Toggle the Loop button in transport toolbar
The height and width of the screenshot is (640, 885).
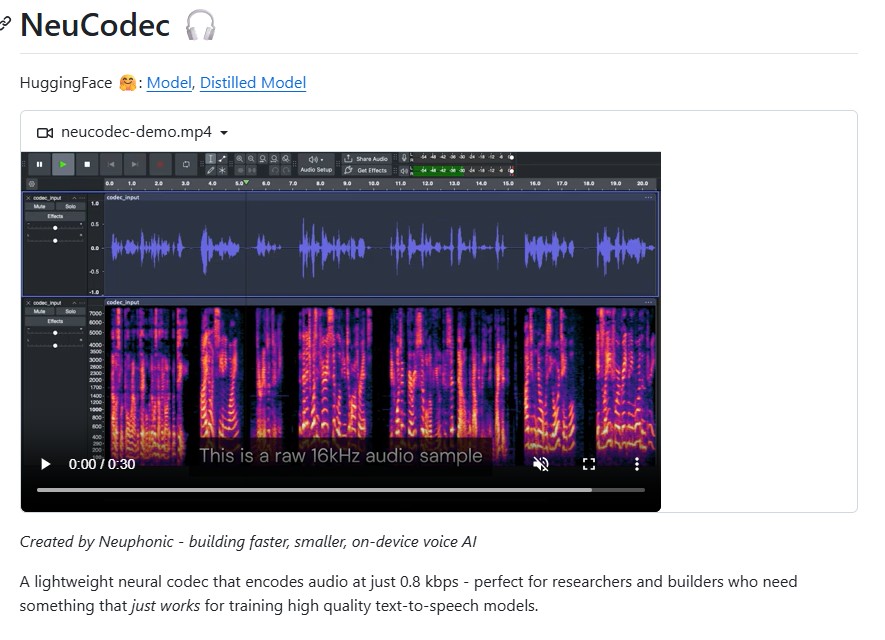tap(185, 164)
